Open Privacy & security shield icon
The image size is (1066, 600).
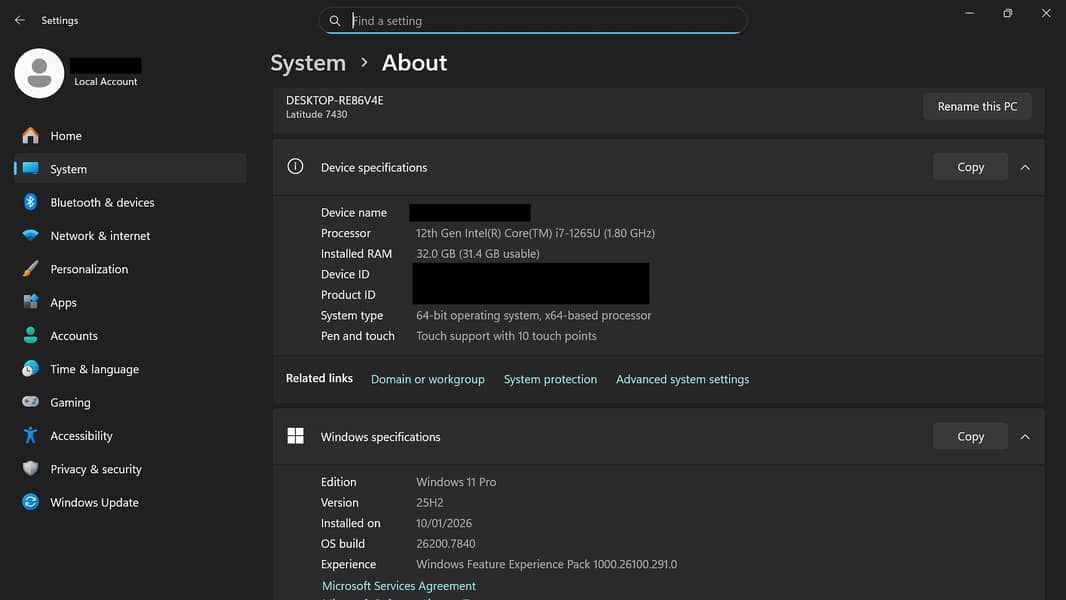click(31, 469)
